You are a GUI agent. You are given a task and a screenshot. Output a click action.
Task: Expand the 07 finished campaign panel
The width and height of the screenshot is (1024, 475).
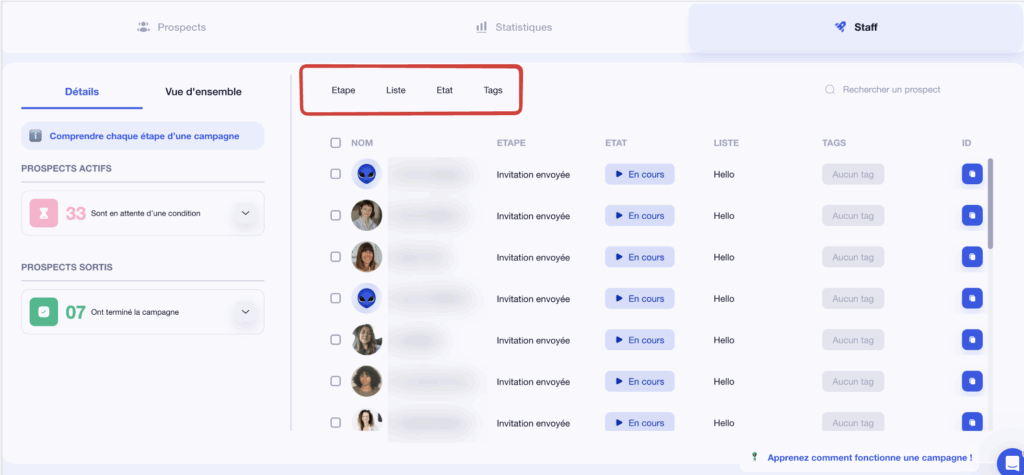tap(246, 312)
